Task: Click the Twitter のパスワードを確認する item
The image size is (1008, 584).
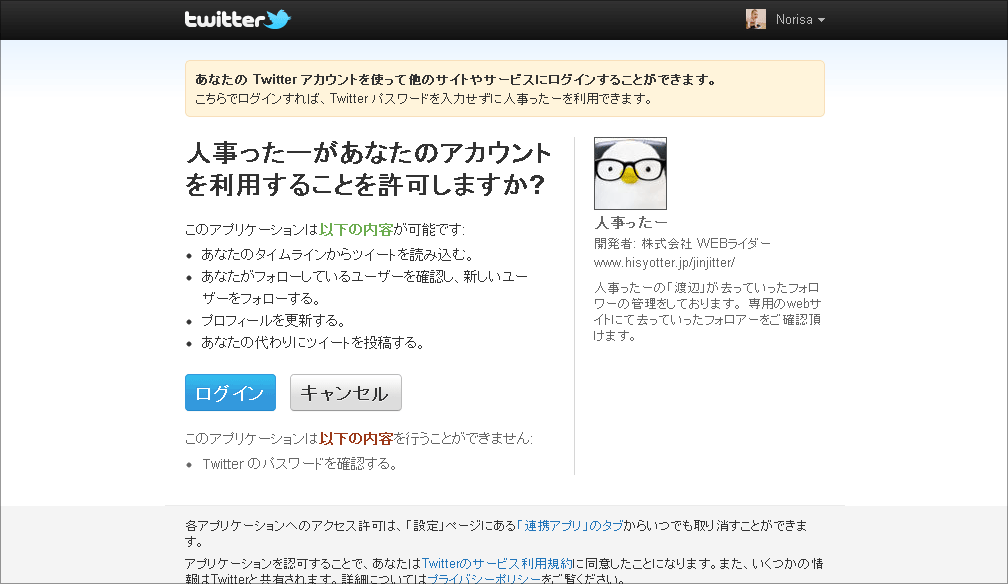Action: 300,464
